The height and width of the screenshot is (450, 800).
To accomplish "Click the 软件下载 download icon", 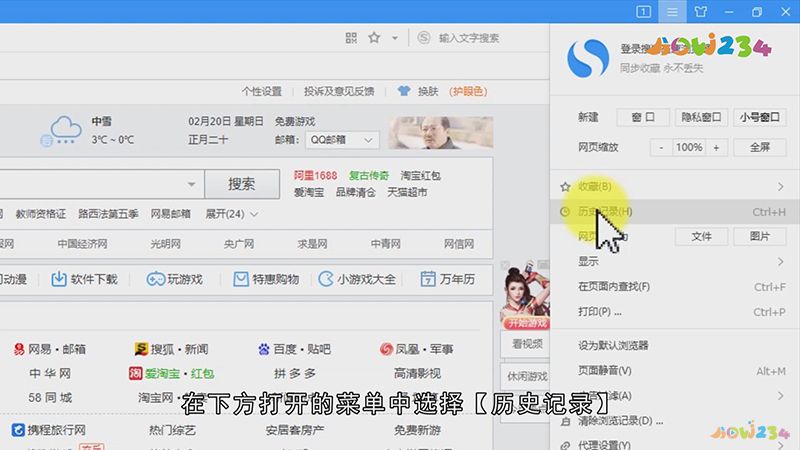I will click(59, 279).
